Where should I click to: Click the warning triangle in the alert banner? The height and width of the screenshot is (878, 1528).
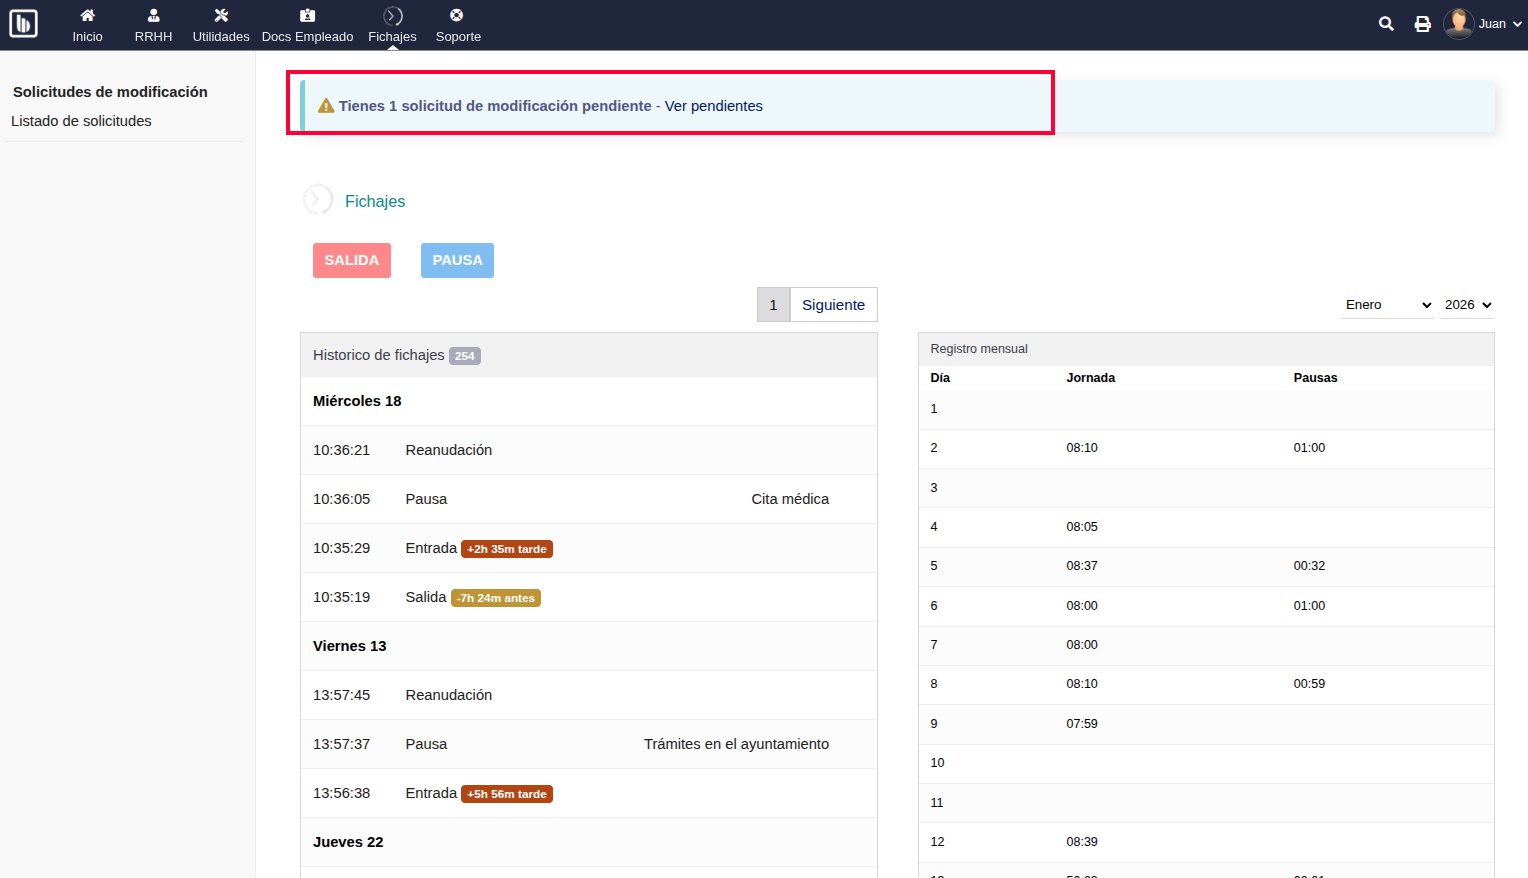[326, 104]
